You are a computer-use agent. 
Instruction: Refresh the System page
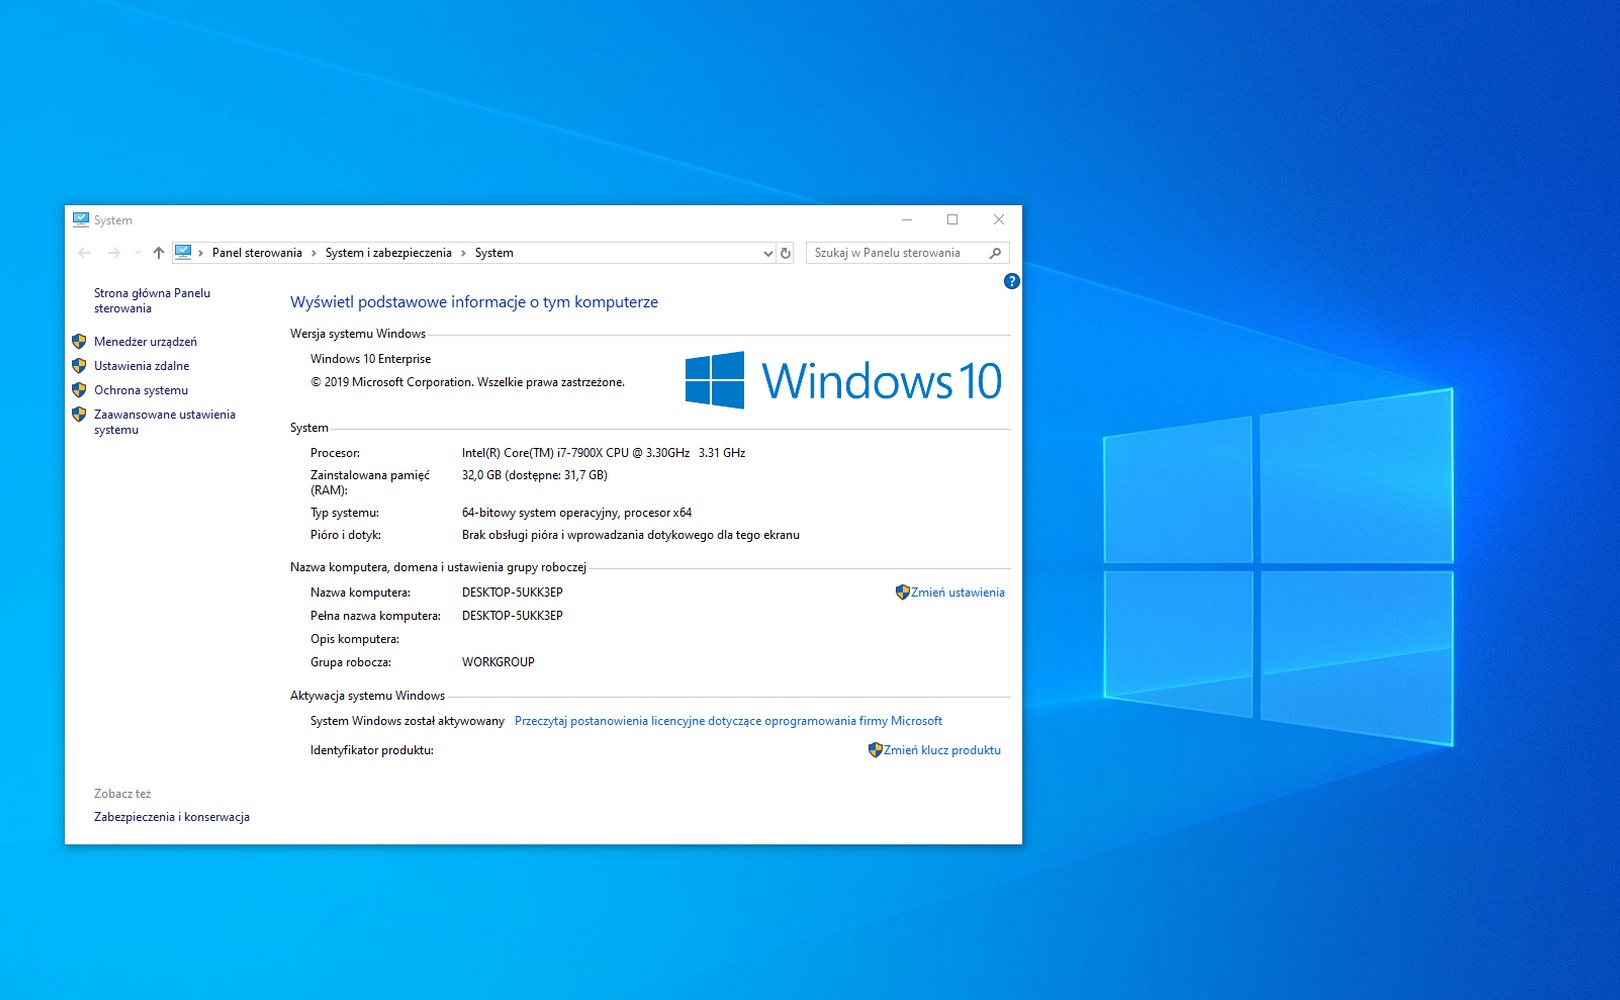786,253
